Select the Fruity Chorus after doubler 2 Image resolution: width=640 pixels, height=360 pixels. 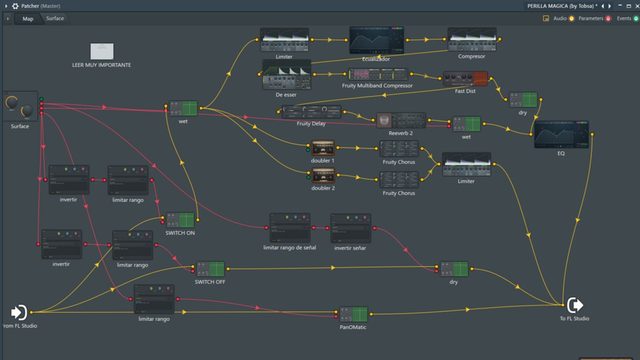click(x=399, y=180)
